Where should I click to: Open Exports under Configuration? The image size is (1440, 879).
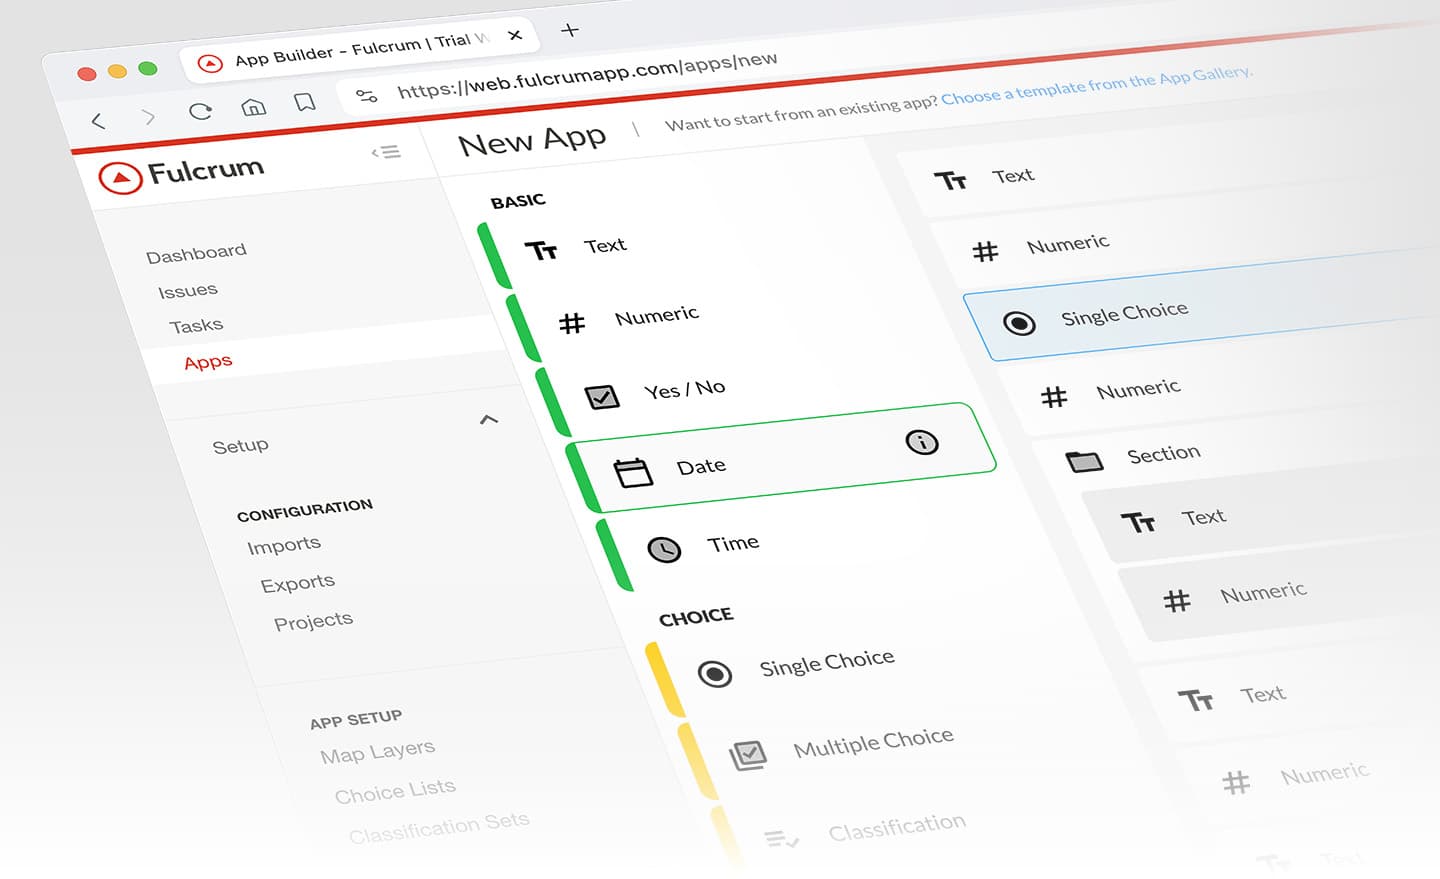point(298,584)
